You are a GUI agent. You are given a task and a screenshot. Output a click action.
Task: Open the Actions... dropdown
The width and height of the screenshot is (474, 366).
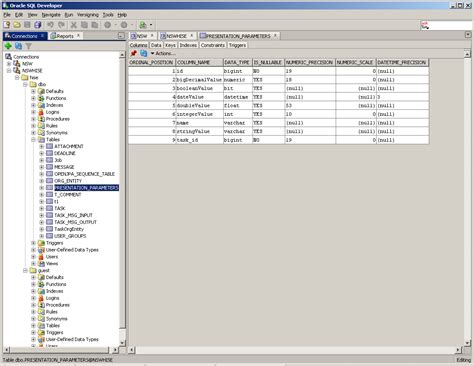(x=163, y=53)
